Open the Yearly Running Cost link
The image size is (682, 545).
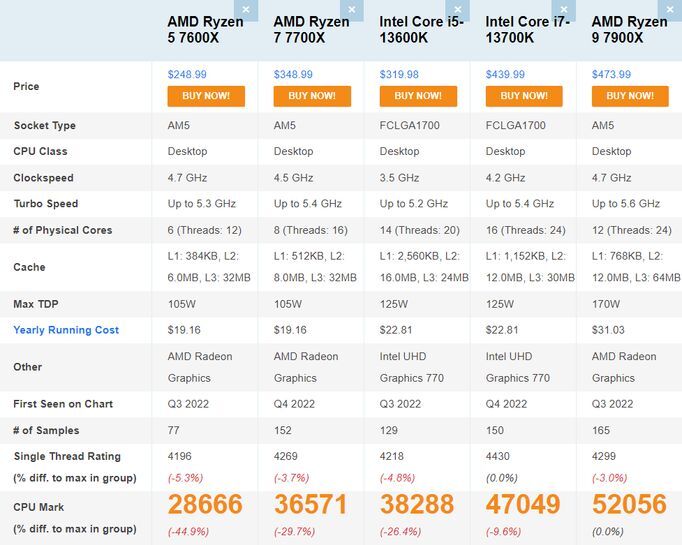point(66,330)
